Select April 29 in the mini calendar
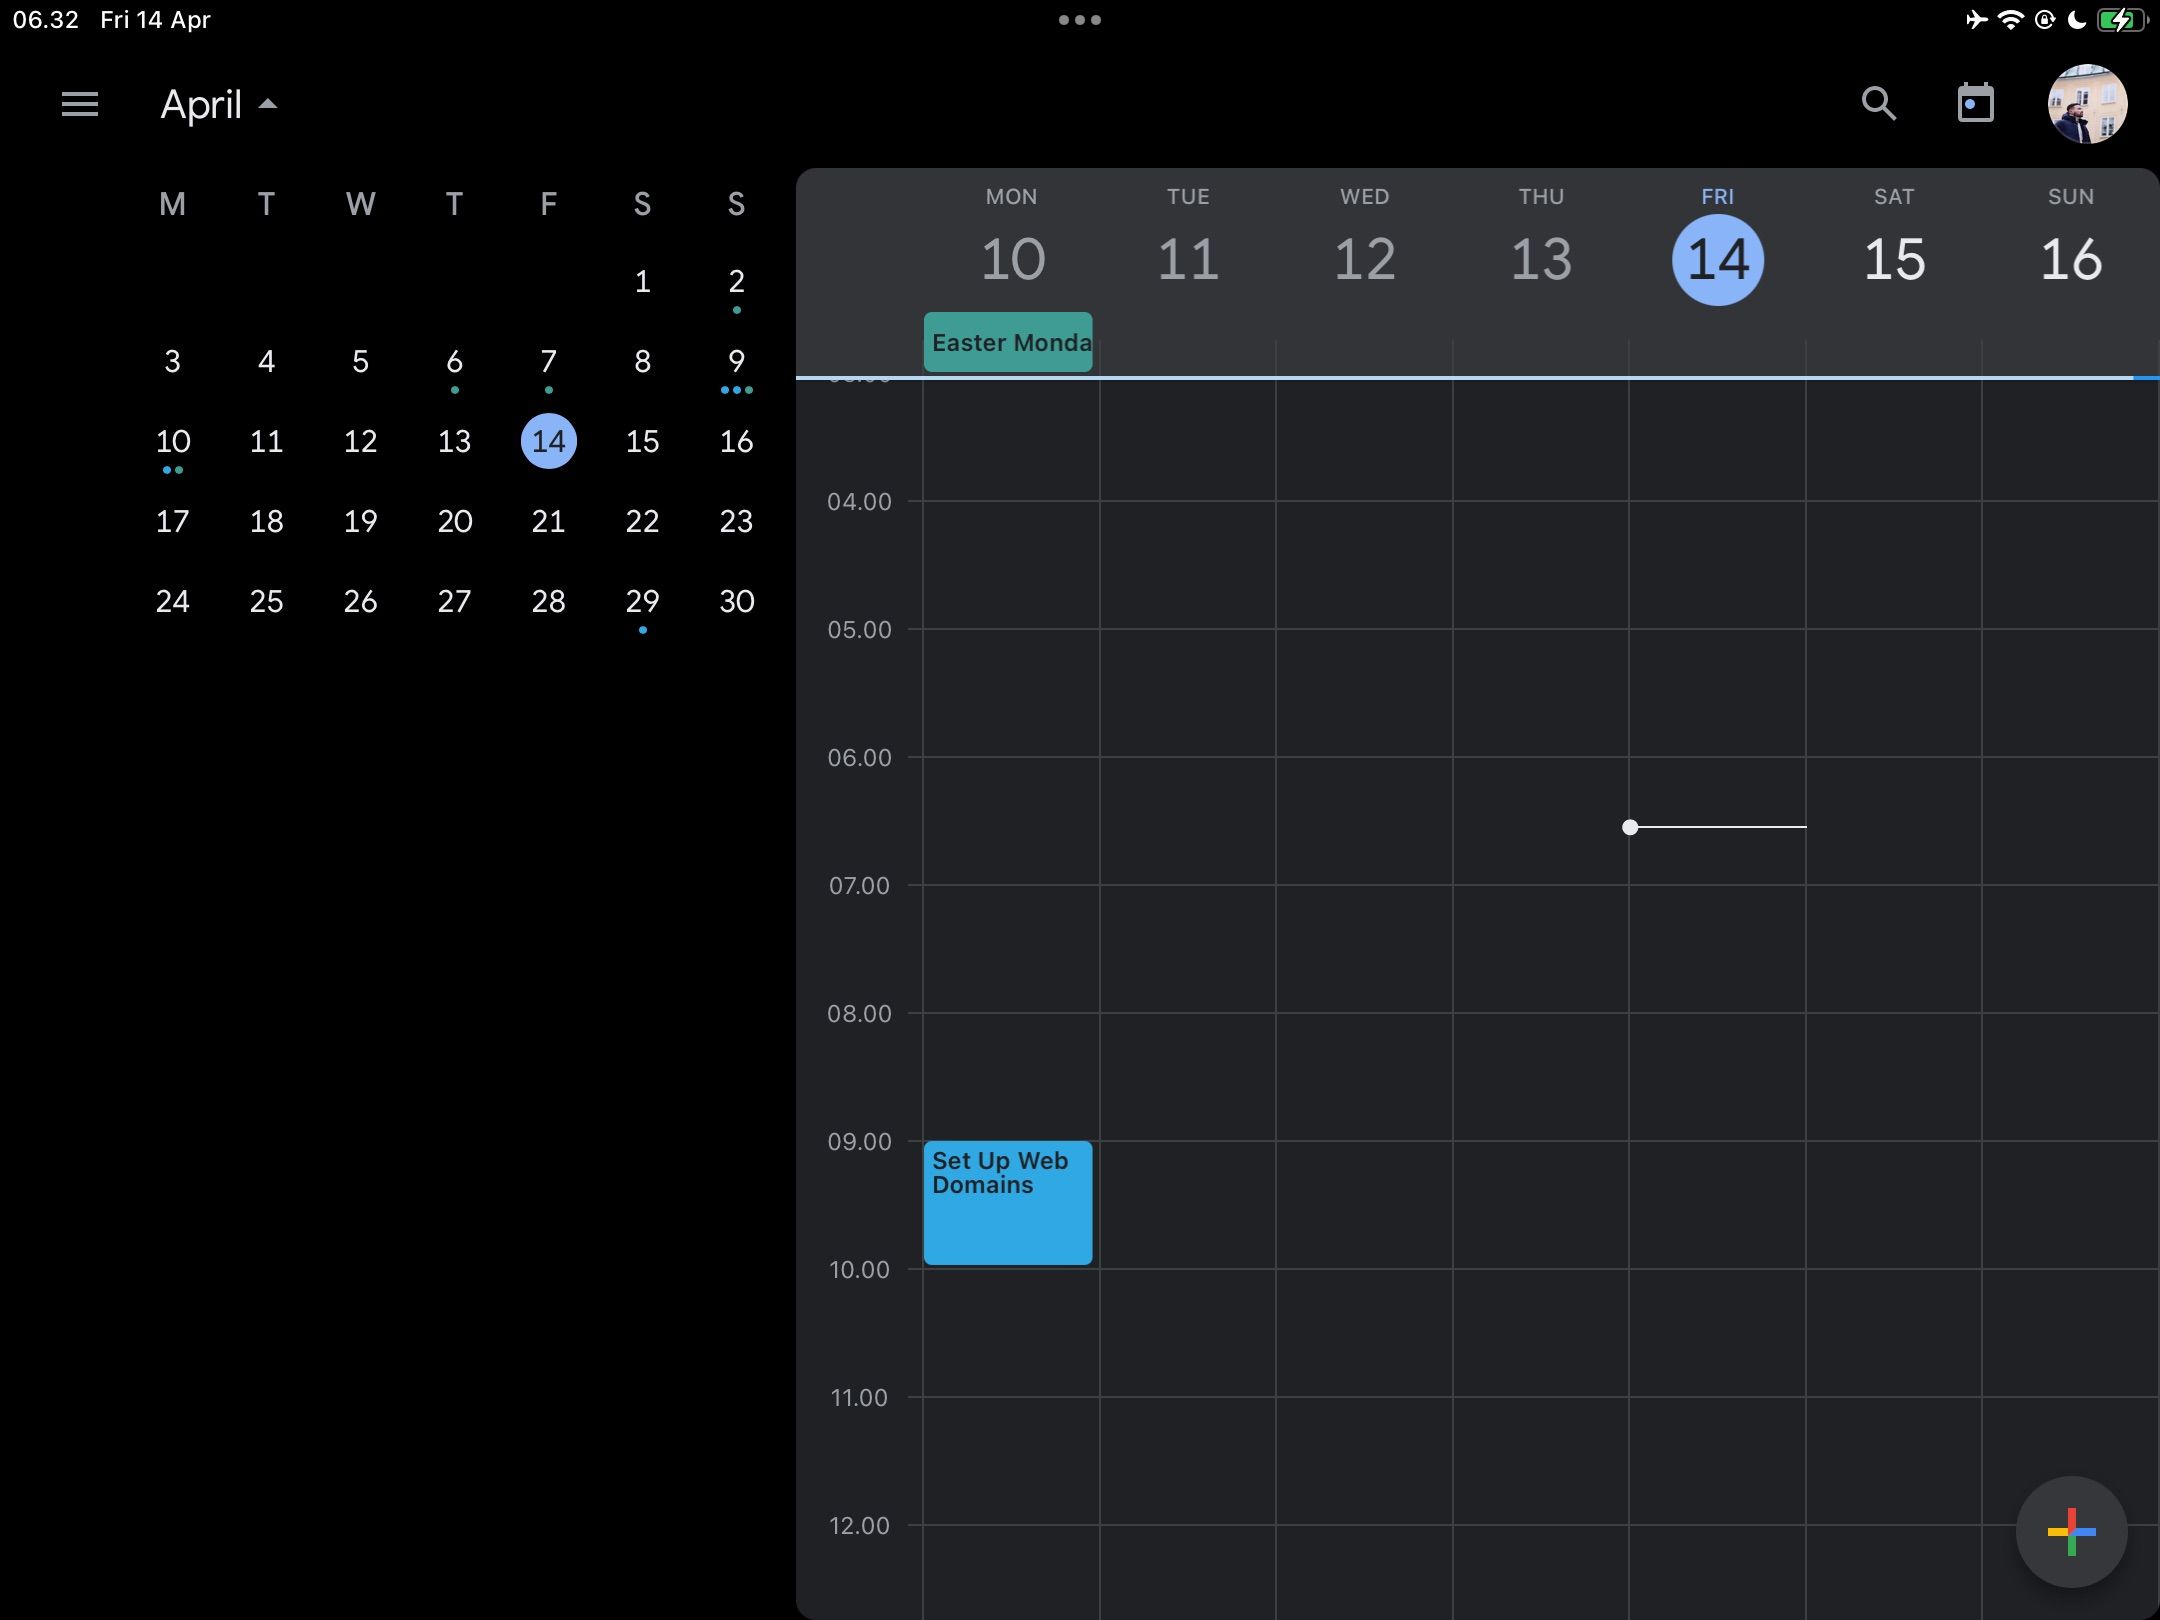Screen dimensions: 2160x1620 pyautogui.click(x=642, y=601)
